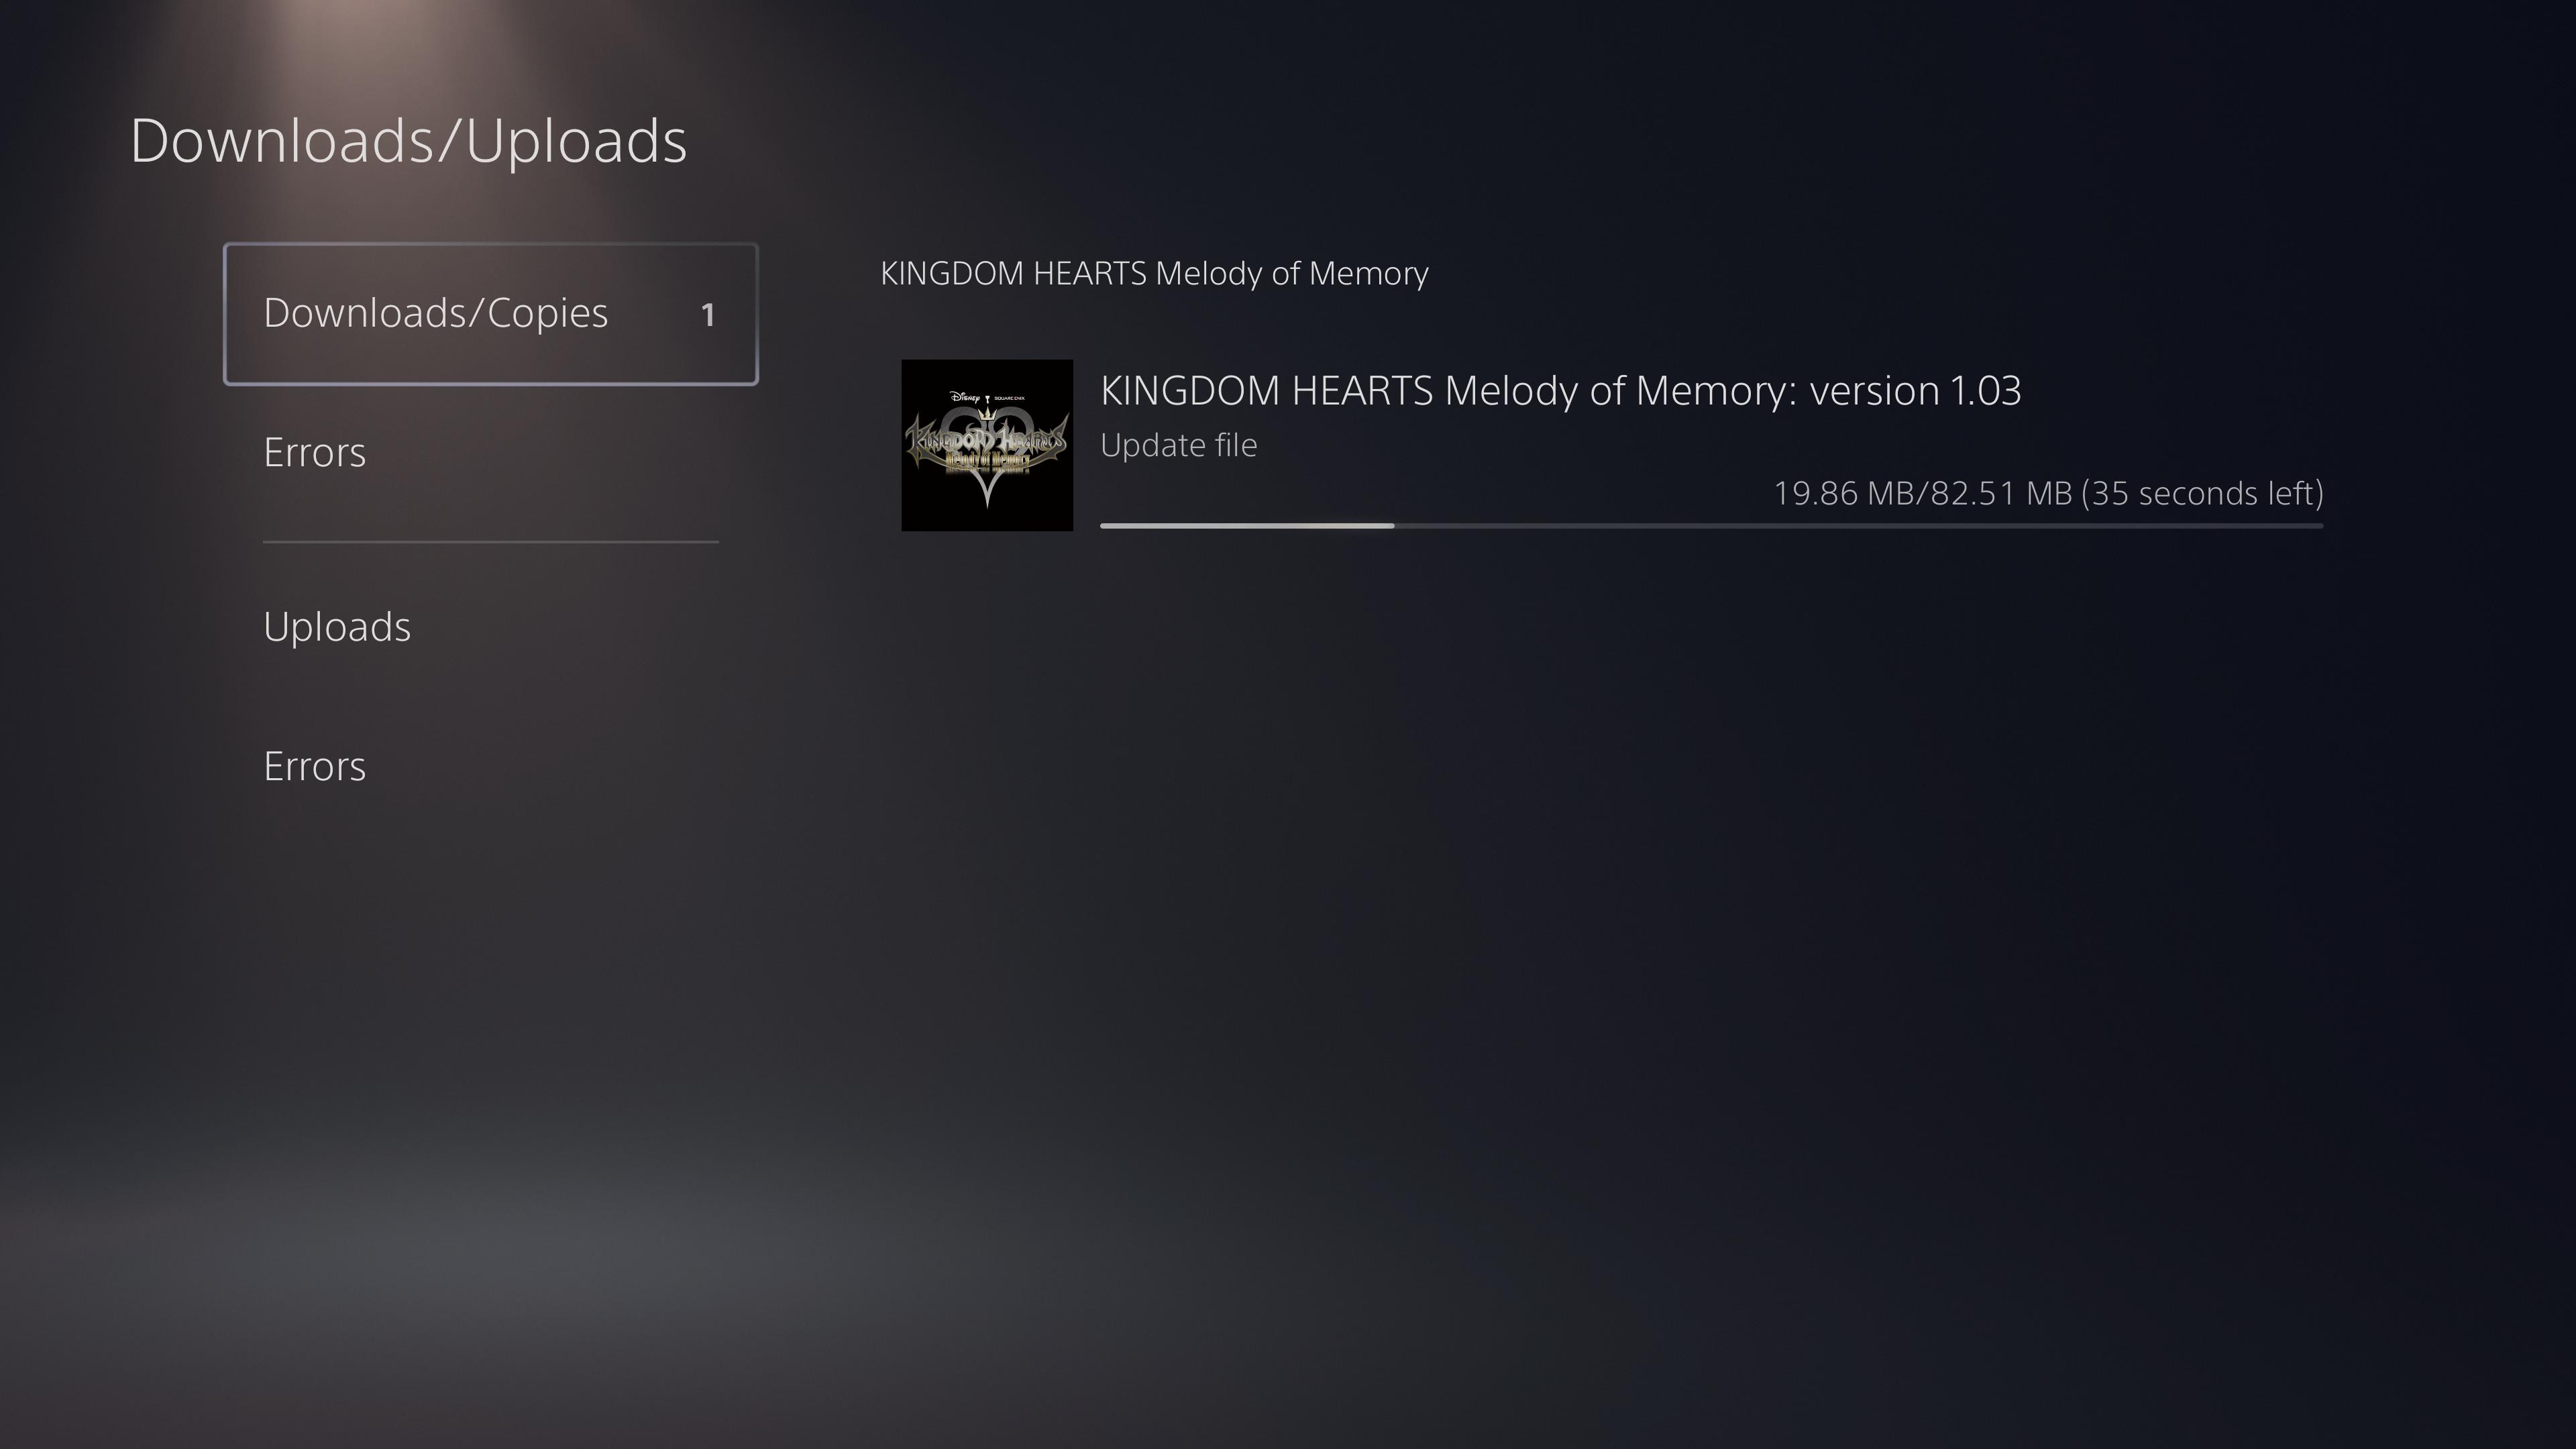Click the Square Enix logo in the artwork
Viewport: 2576px width, 1449px height.
pos(1009,398)
